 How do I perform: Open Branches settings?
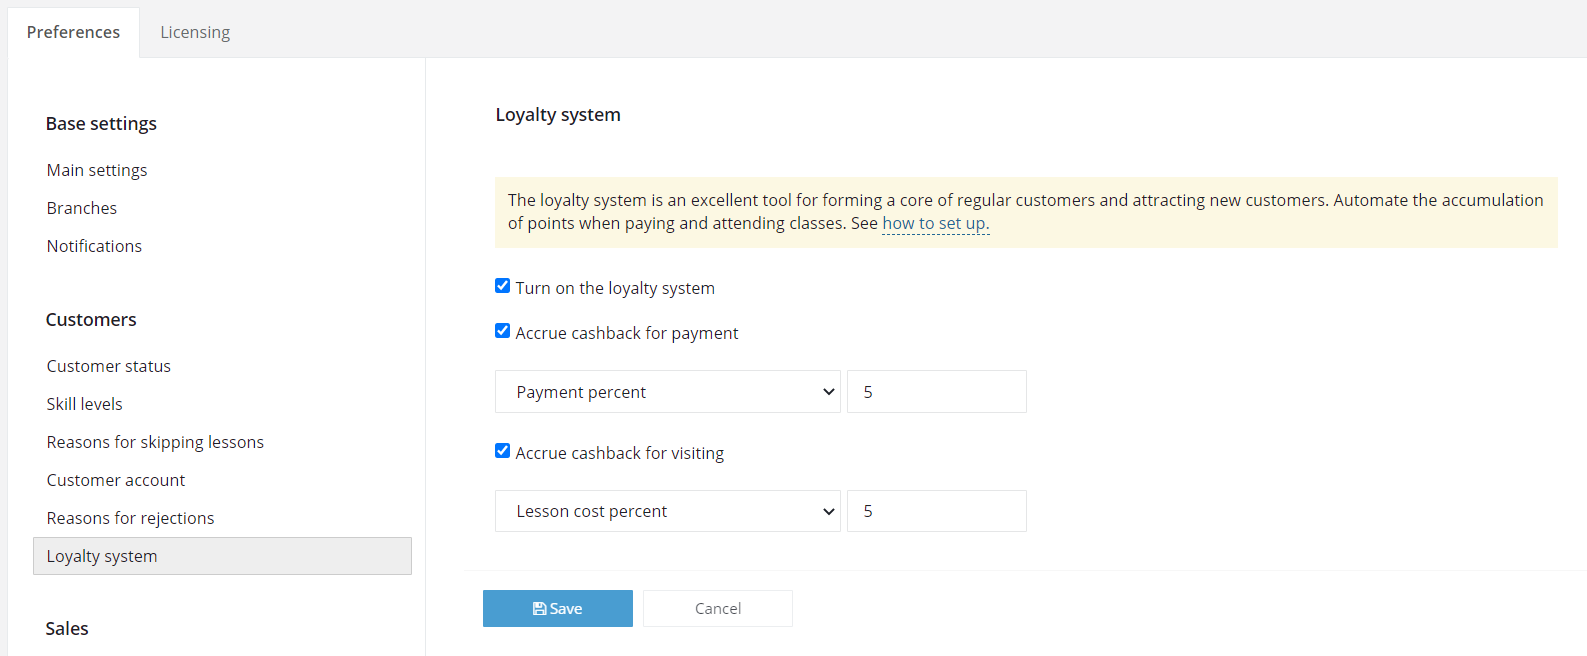pyautogui.click(x=82, y=208)
